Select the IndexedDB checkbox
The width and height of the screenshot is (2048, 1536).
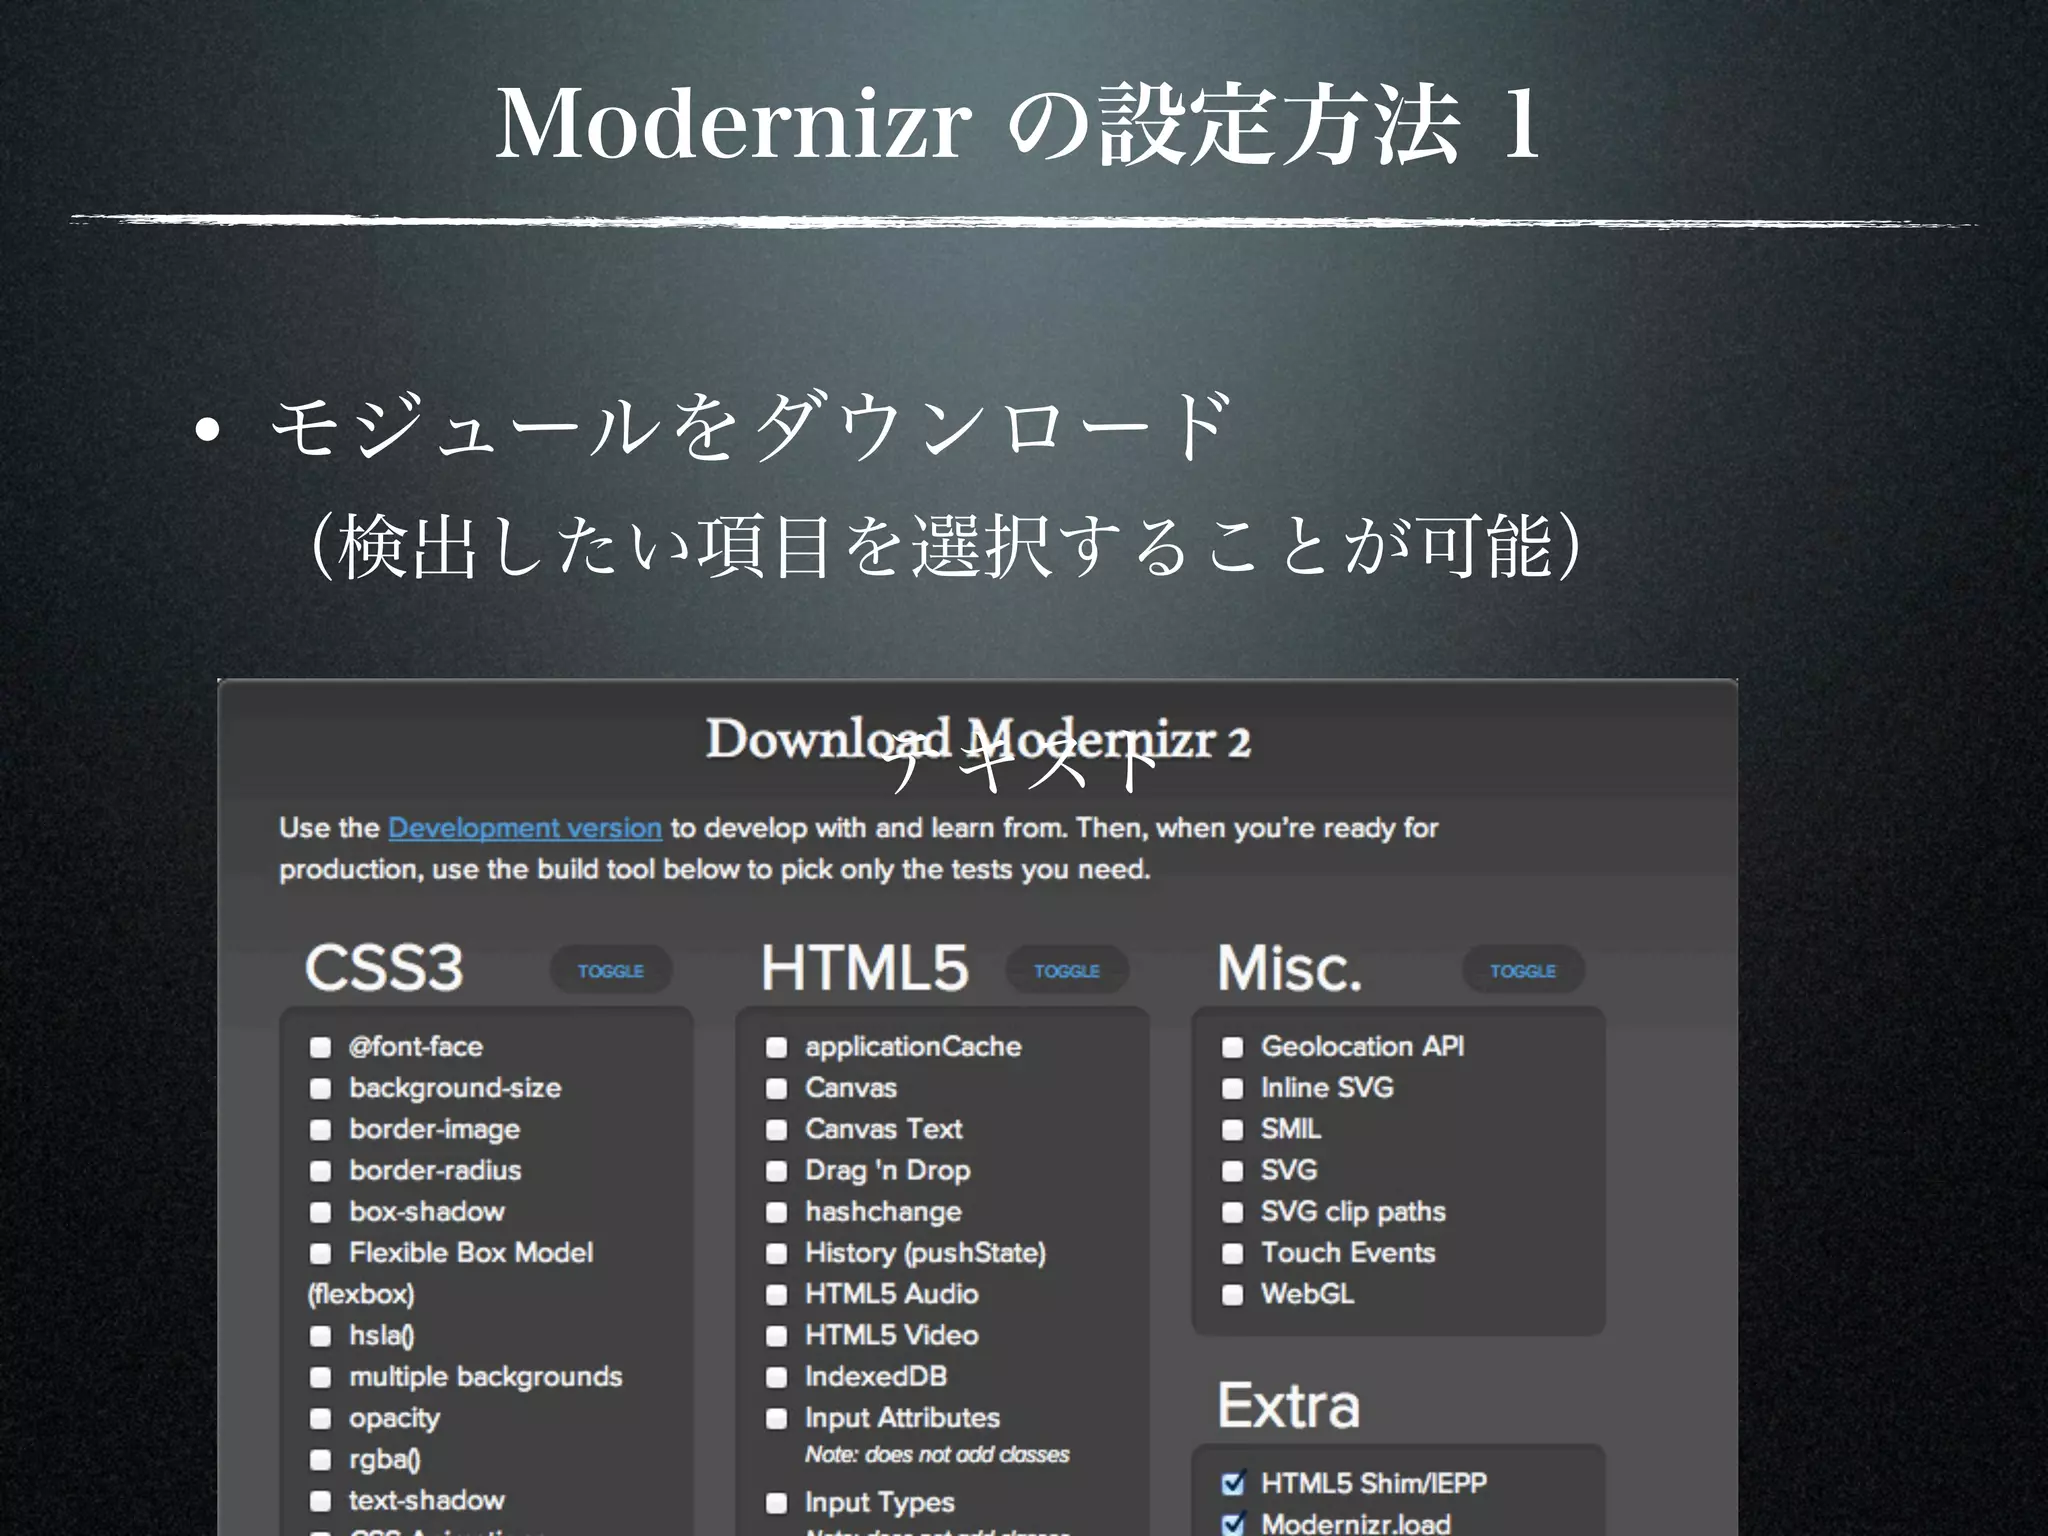pos(776,1377)
